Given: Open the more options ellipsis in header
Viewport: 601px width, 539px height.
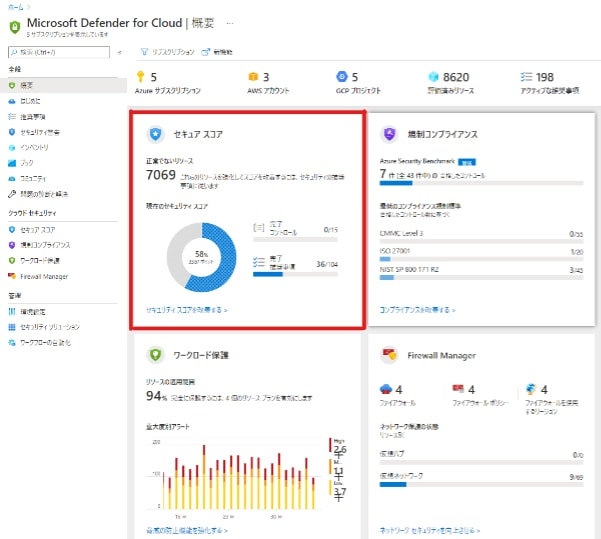Looking at the screenshot, I should (230, 23).
